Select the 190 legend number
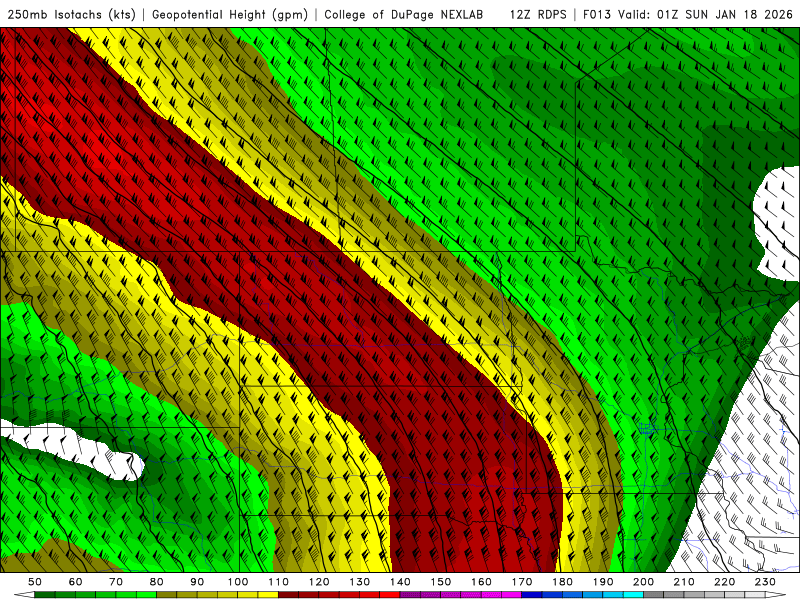800x600 pixels. 603,582
